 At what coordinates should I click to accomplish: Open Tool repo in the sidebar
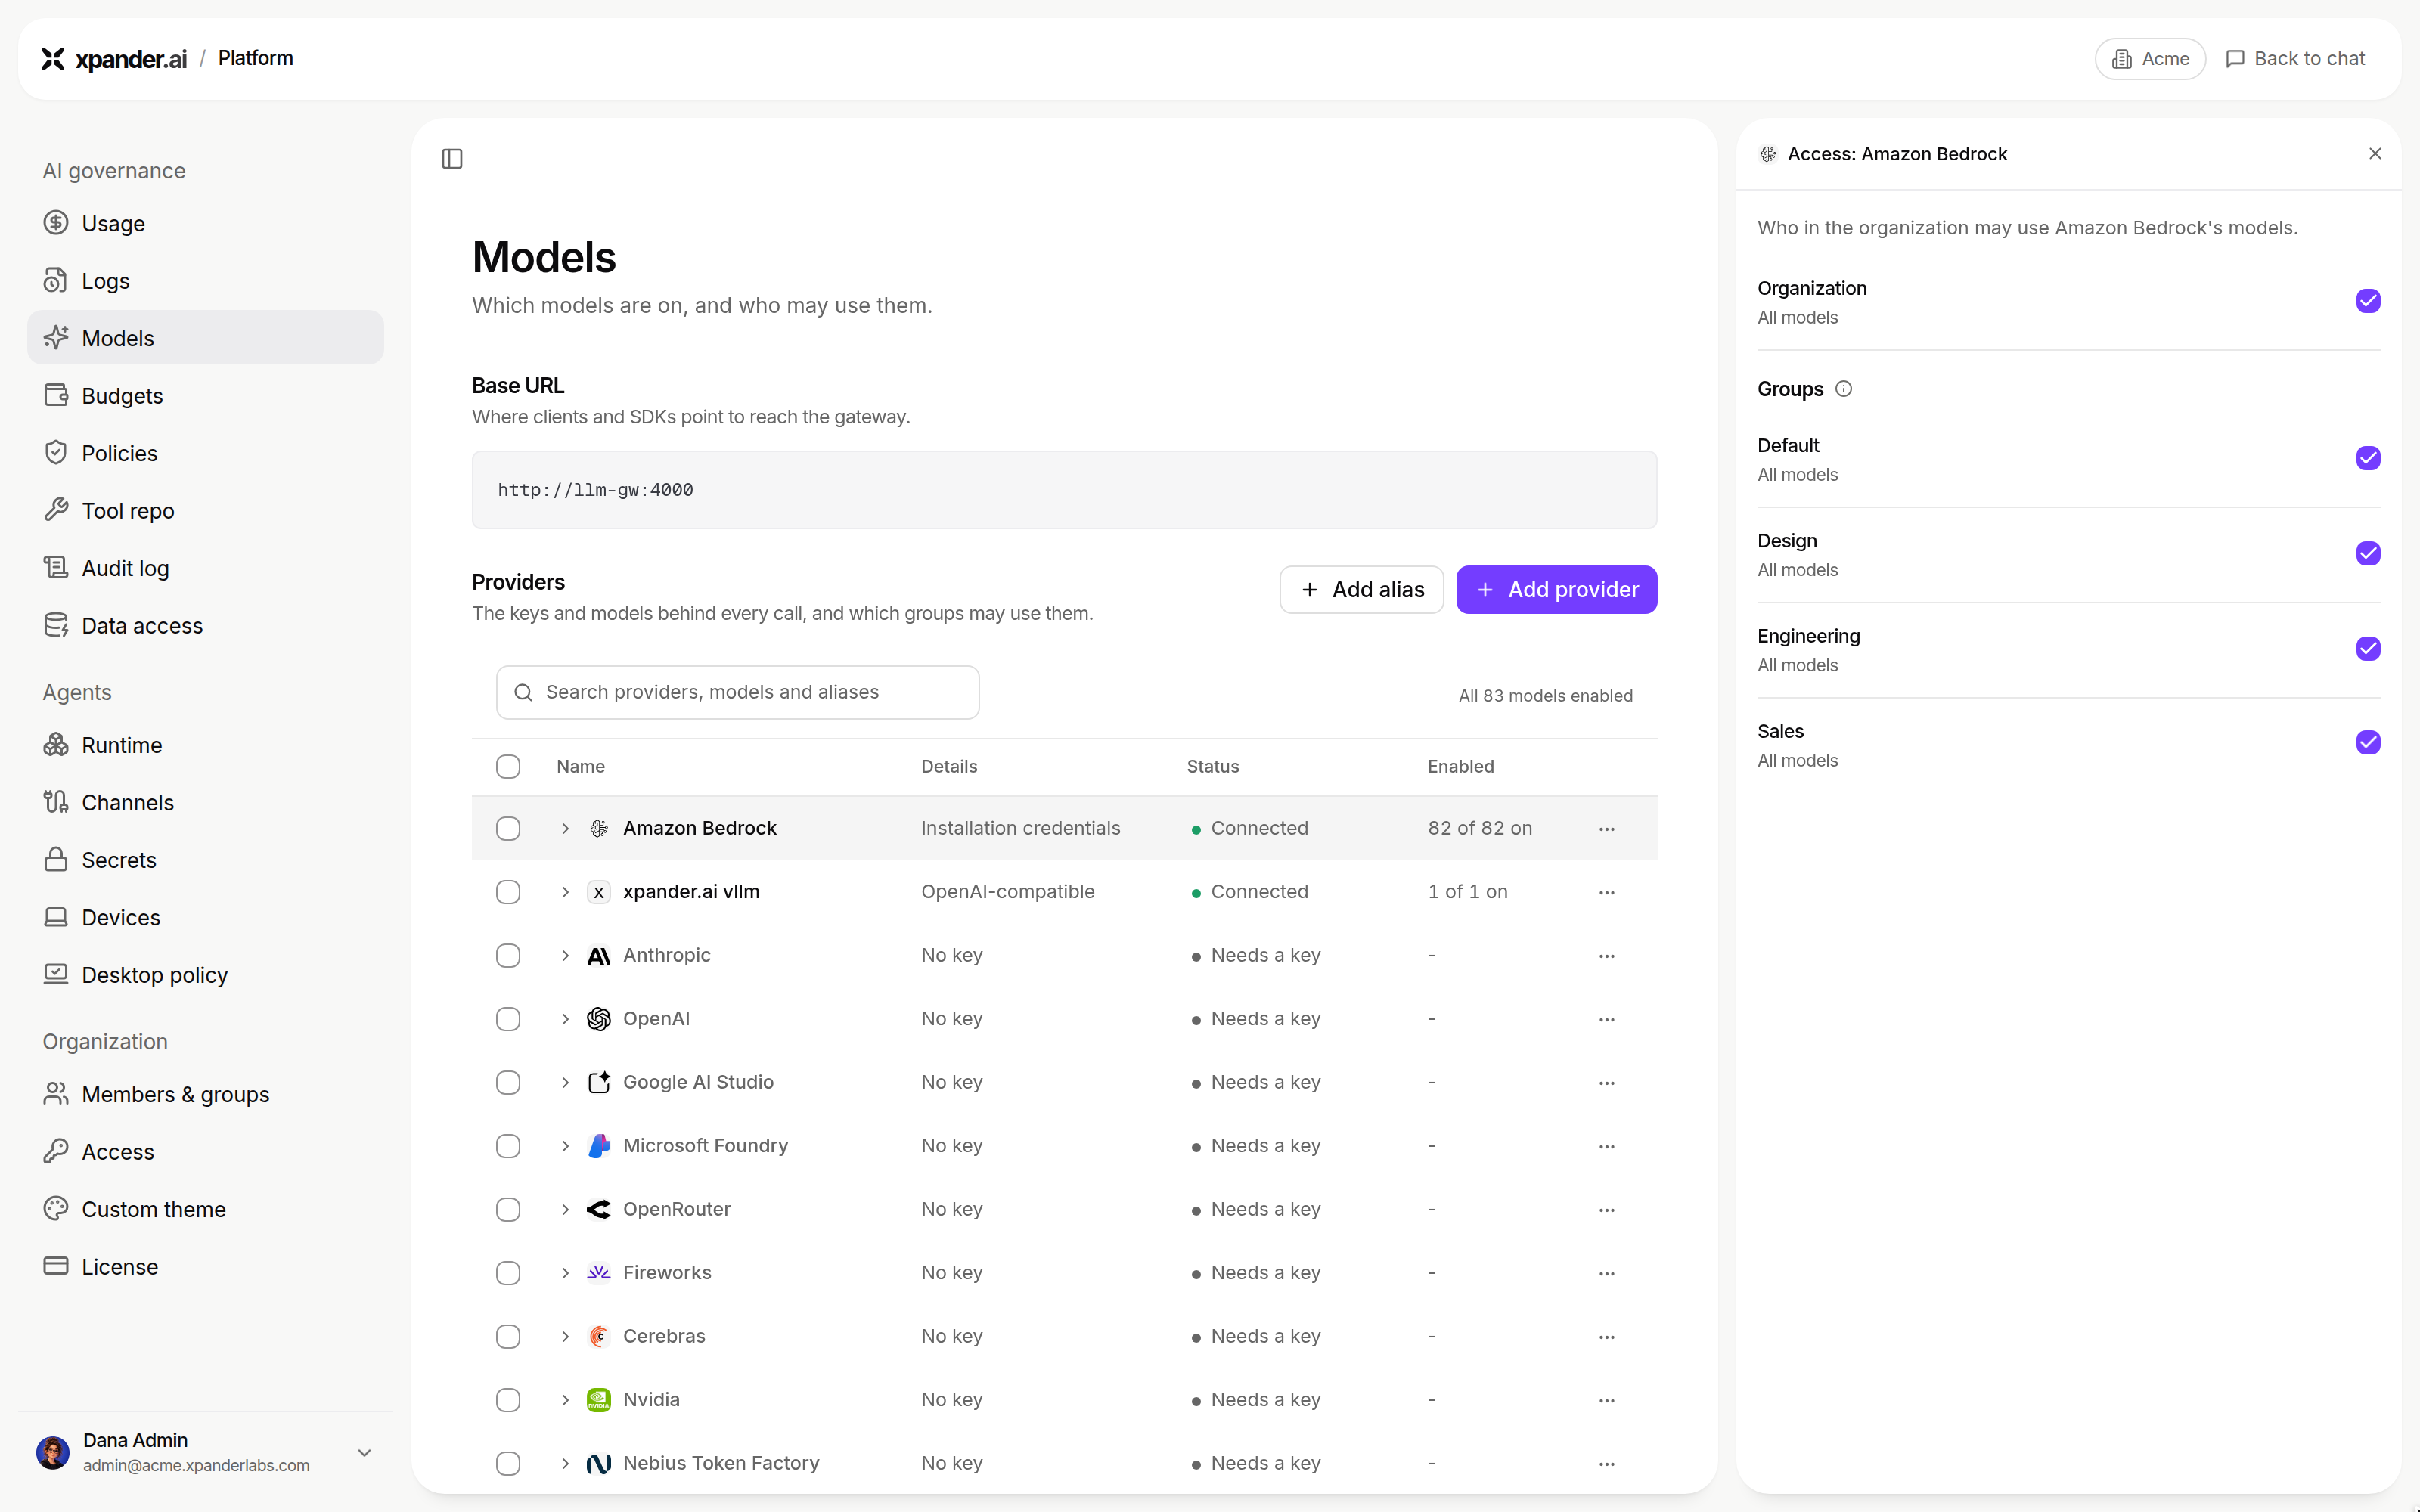205,510
